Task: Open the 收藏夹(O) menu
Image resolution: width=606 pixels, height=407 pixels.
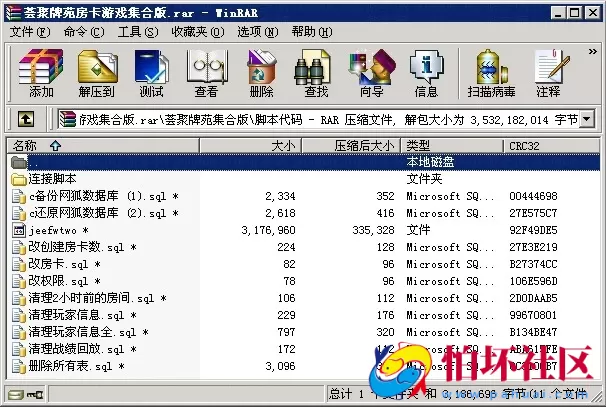Action: pos(197,32)
